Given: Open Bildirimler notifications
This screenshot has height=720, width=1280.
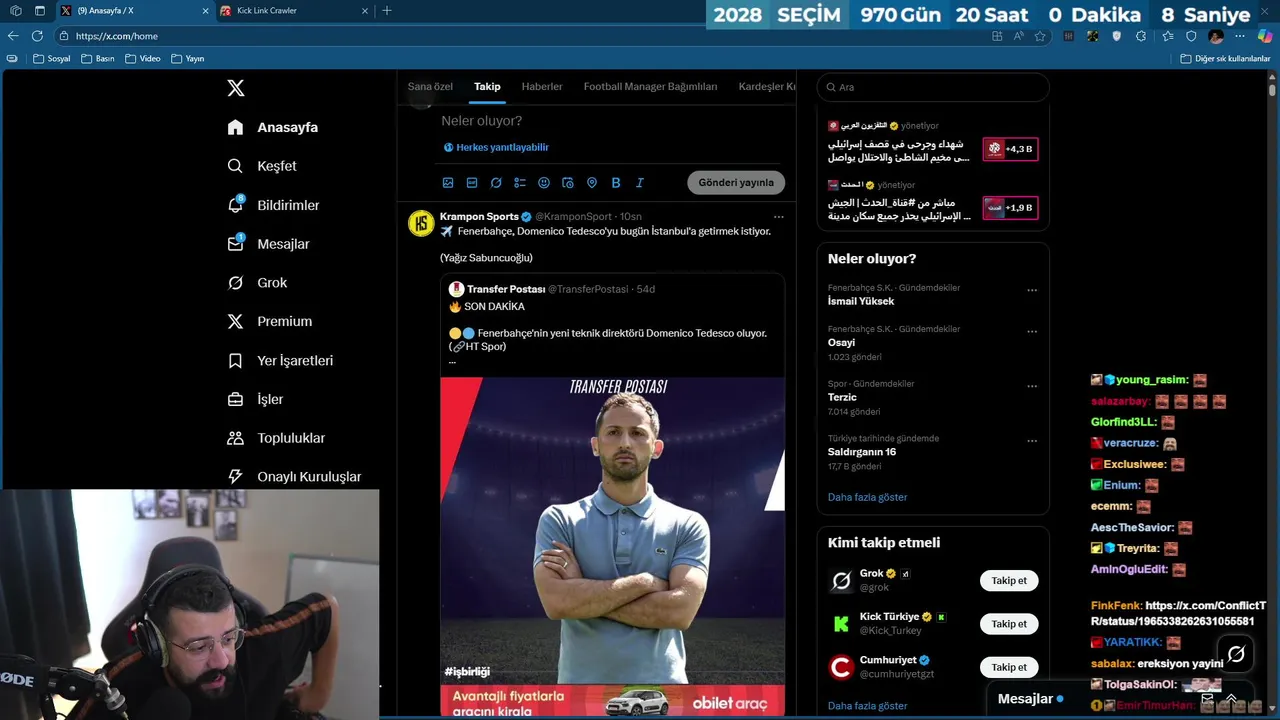Looking at the screenshot, I should click(274, 205).
